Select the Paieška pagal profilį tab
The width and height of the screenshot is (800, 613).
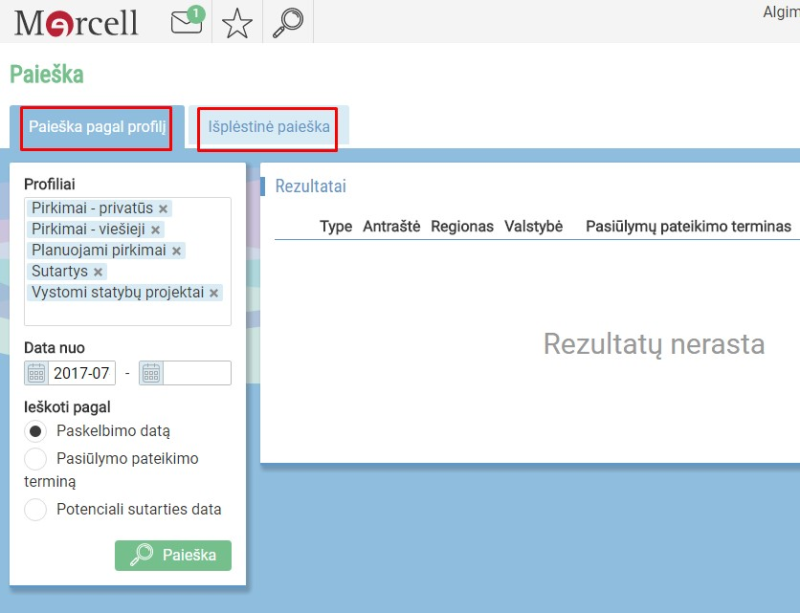tap(96, 128)
